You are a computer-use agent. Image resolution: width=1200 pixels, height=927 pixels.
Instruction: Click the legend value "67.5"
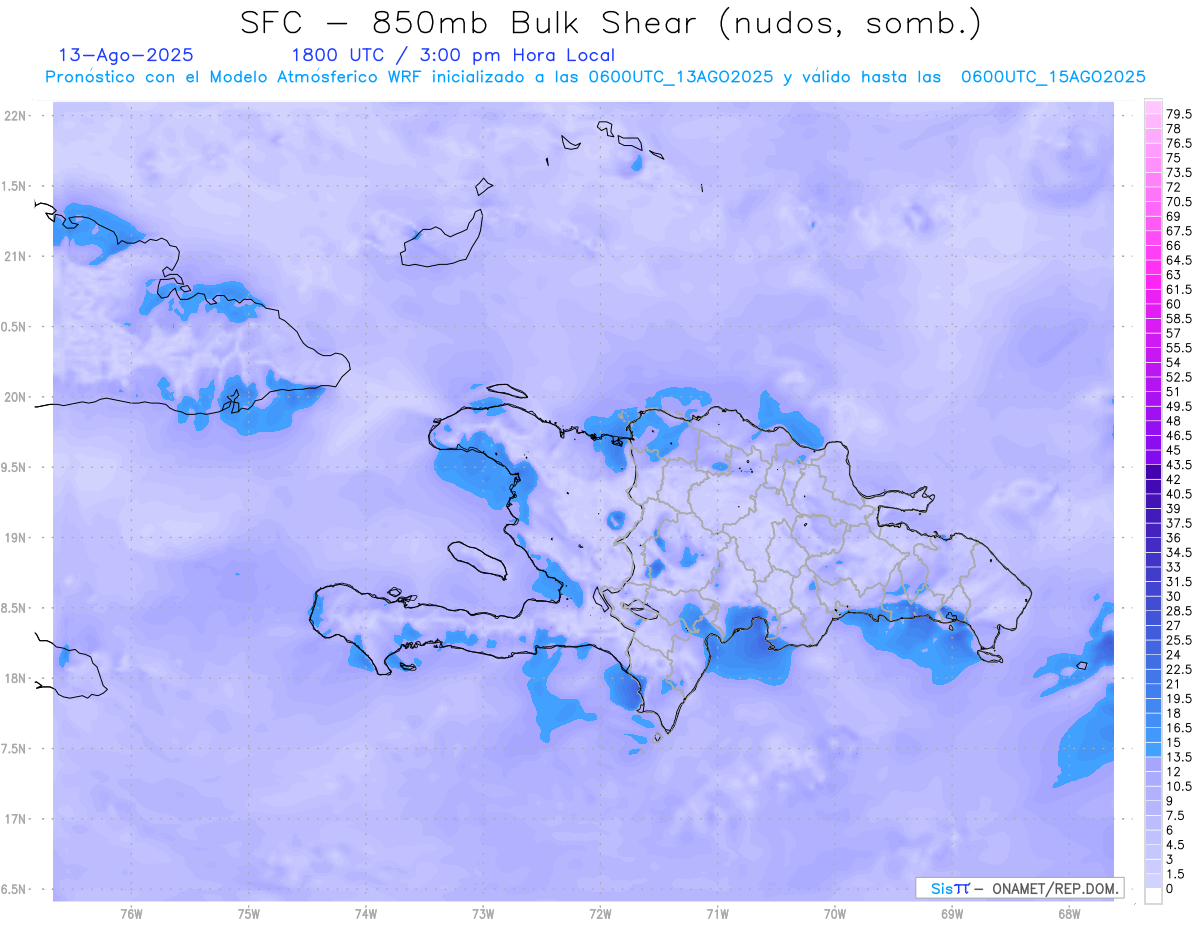point(1179,231)
